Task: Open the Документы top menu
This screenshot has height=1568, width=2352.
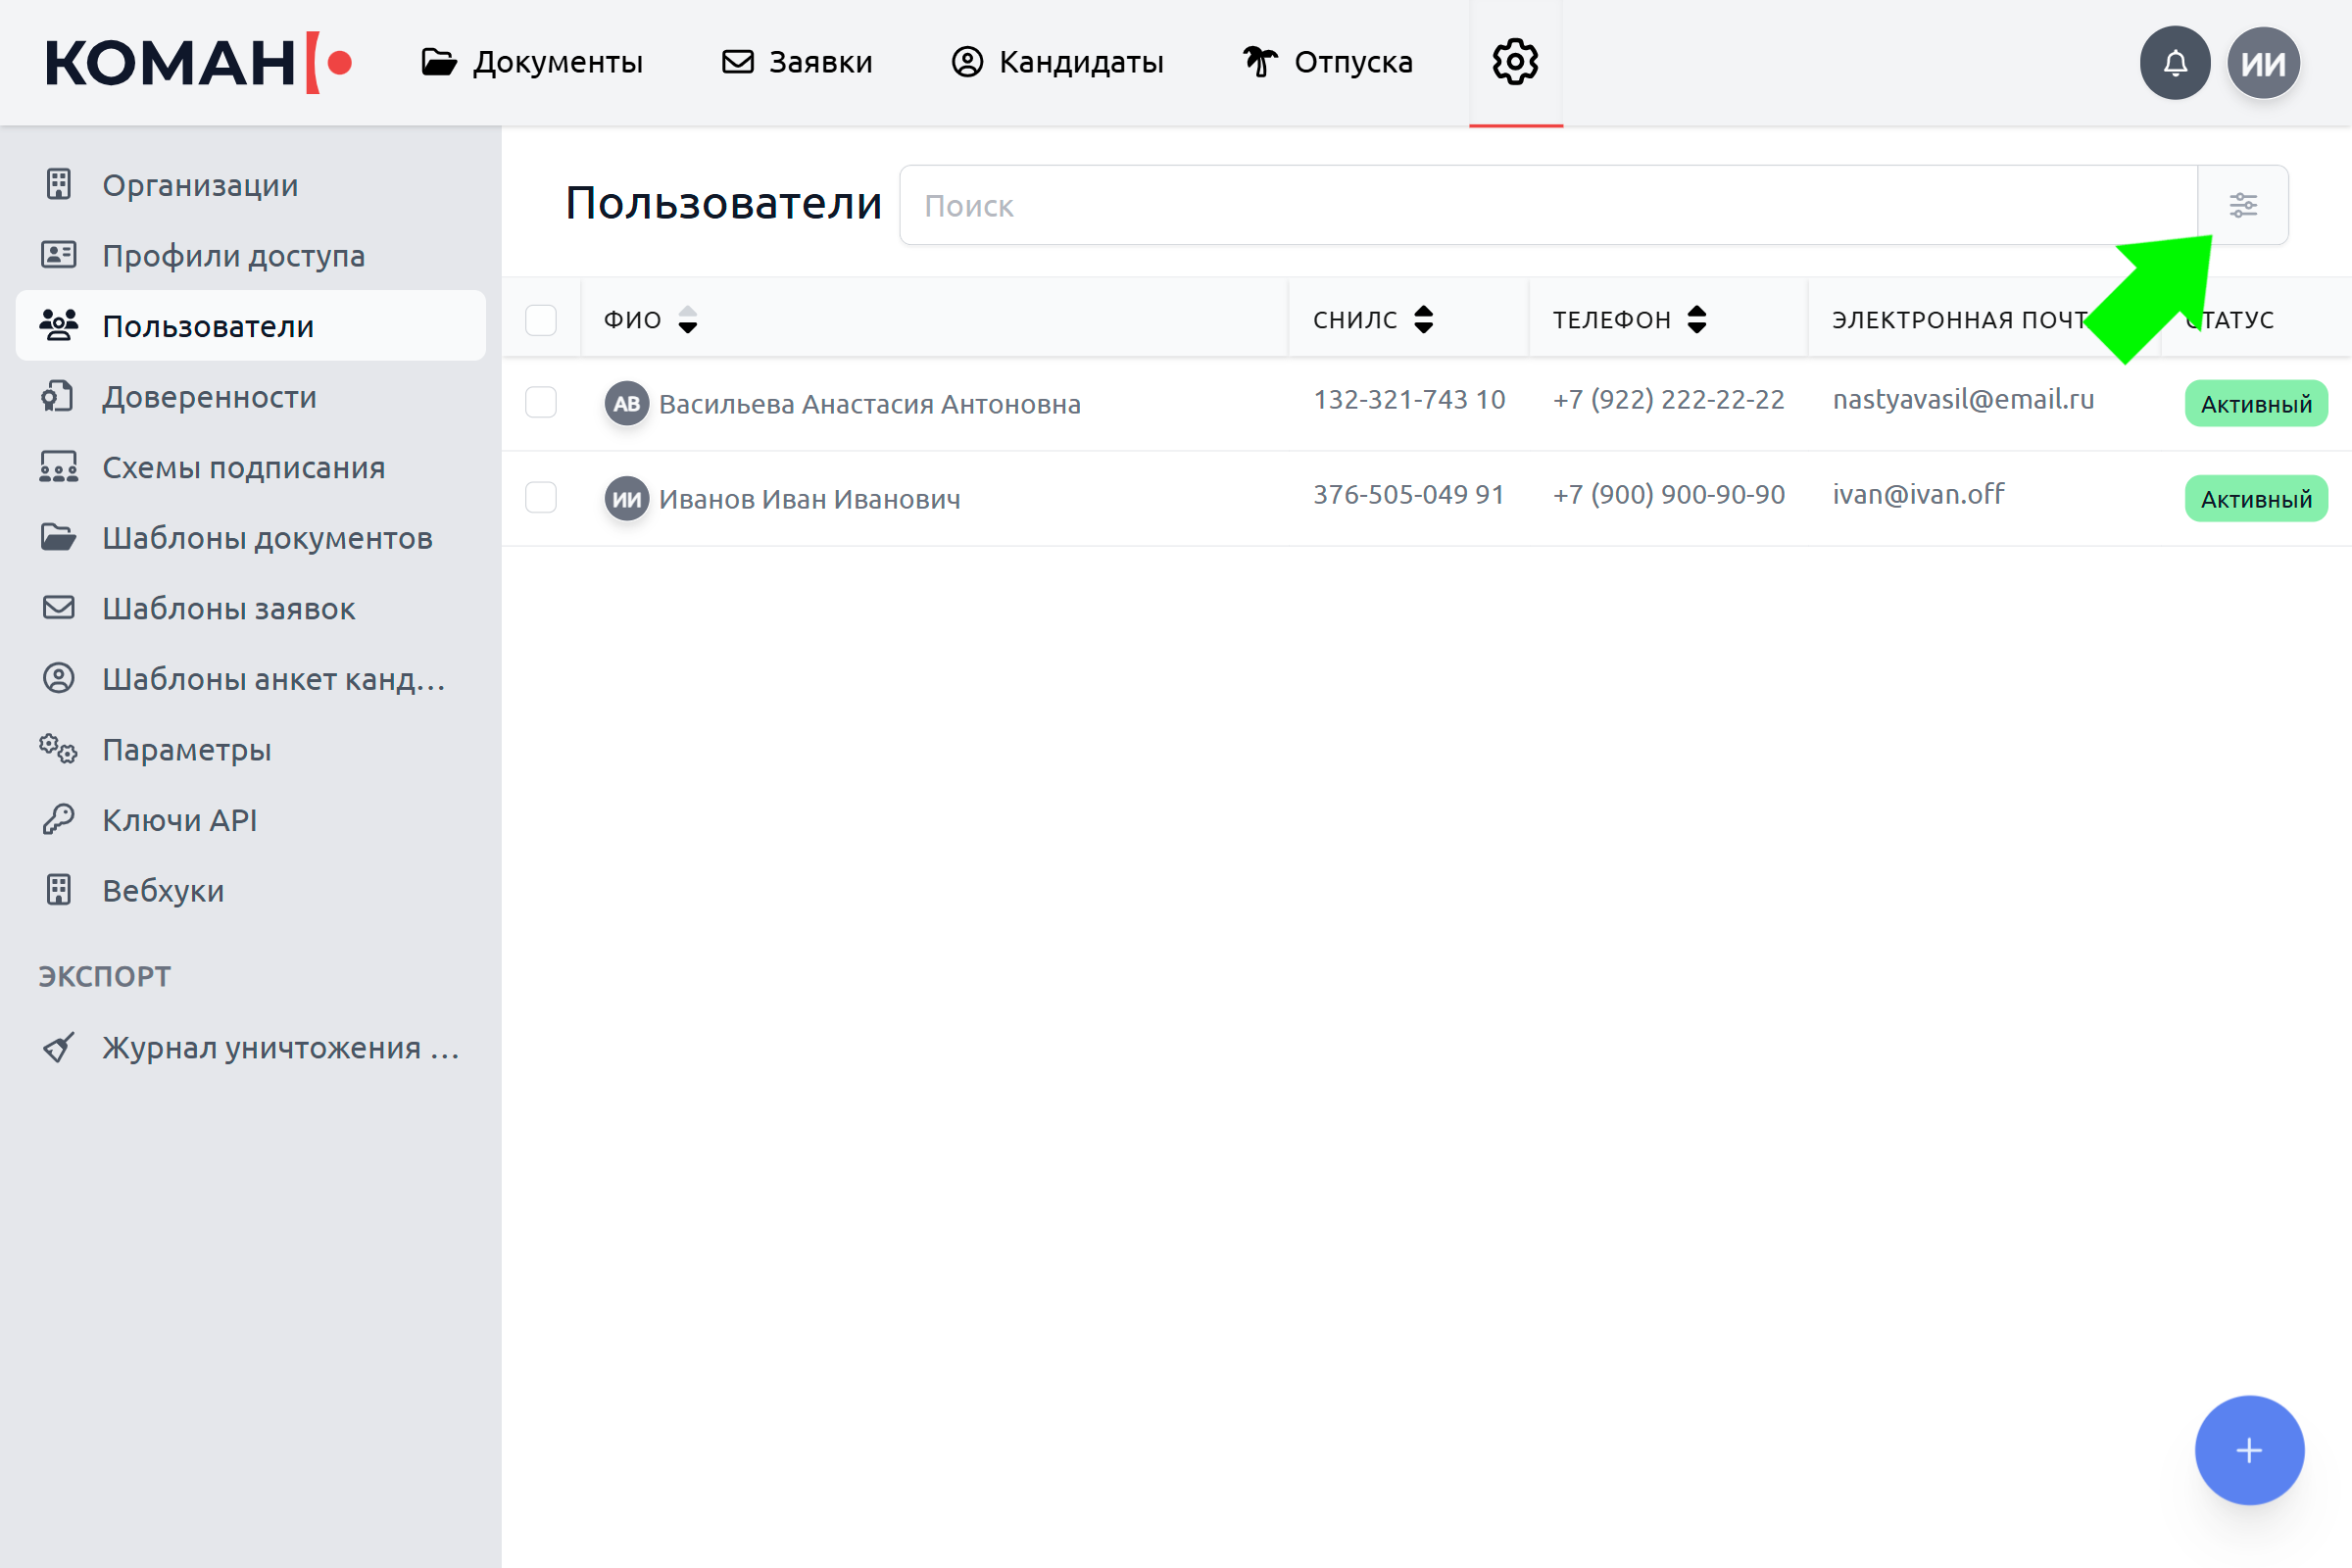Action: [532, 62]
